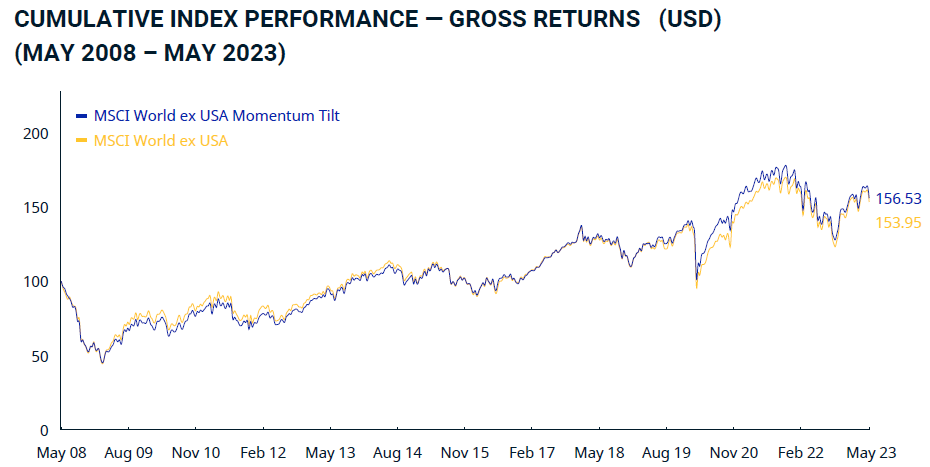Click the Feb 17 x-axis label
The image size is (930, 467).
click(x=532, y=453)
